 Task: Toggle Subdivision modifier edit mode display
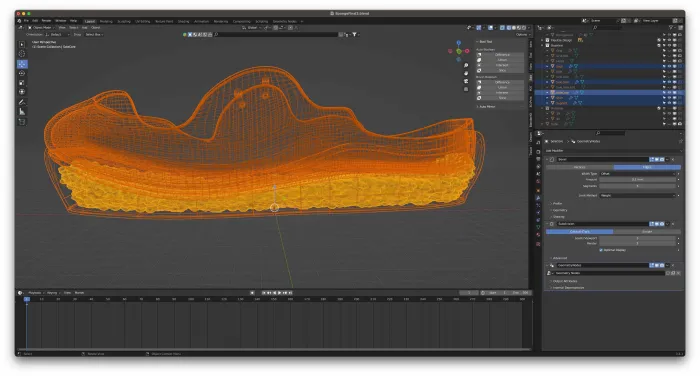pyautogui.click(x=652, y=224)
